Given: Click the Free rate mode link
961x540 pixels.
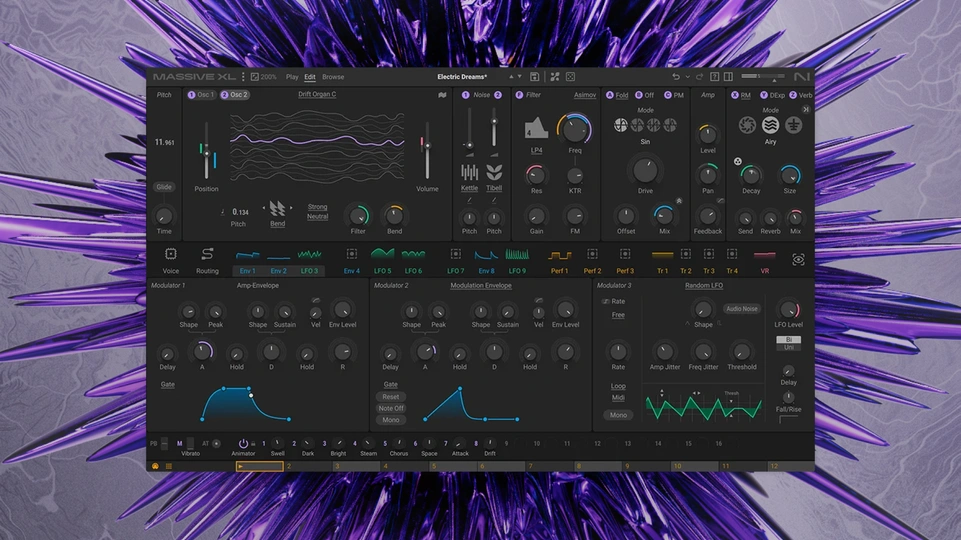Looking at the screenshot, I should [x=618, y=315].
